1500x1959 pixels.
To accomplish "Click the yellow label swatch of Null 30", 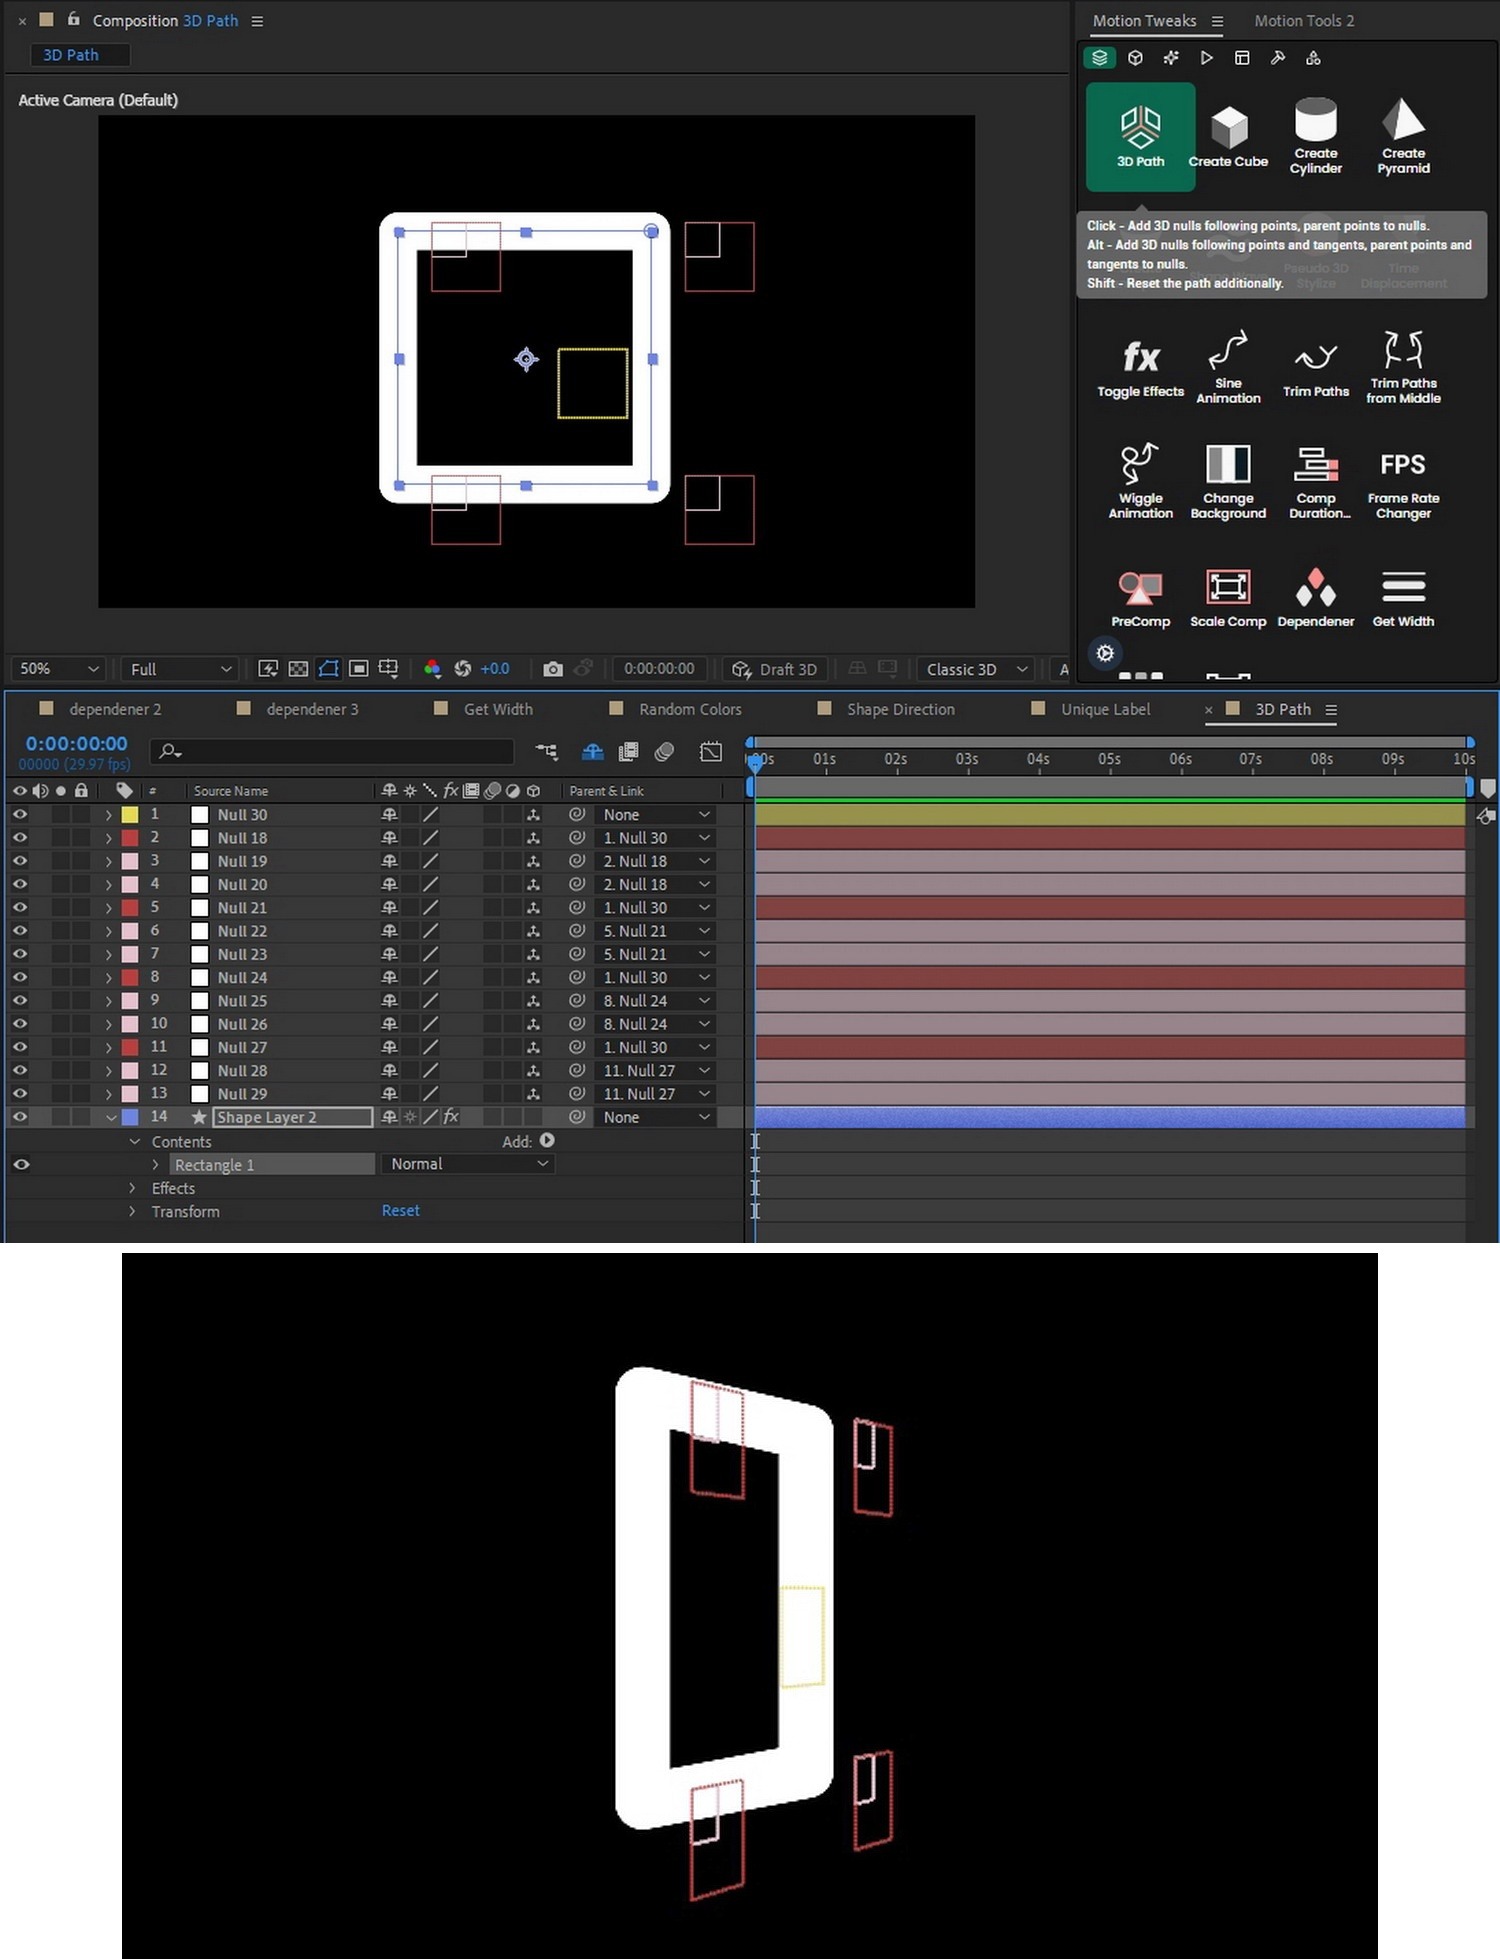I will click(x=130, y=815).
